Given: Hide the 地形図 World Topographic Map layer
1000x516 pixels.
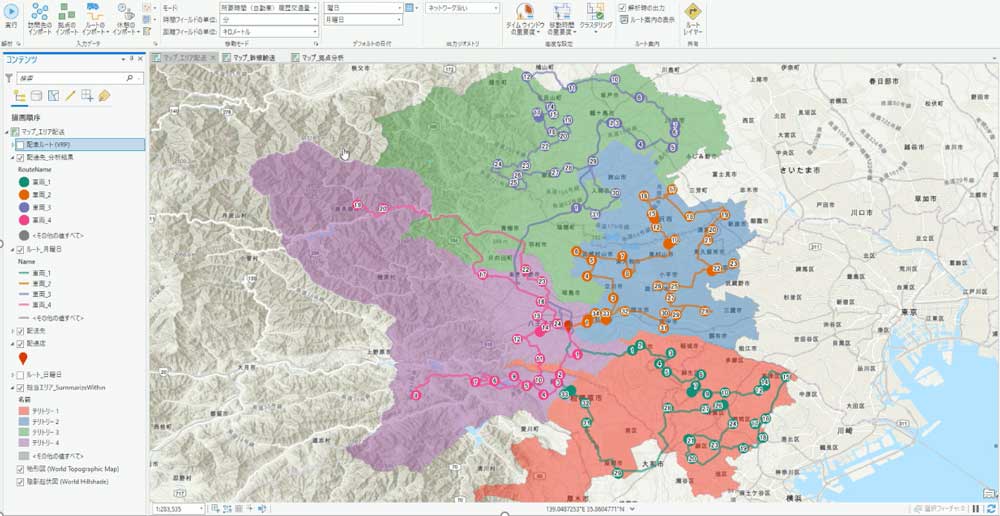Looking at the screenshot, I should (x=20, y=468).
